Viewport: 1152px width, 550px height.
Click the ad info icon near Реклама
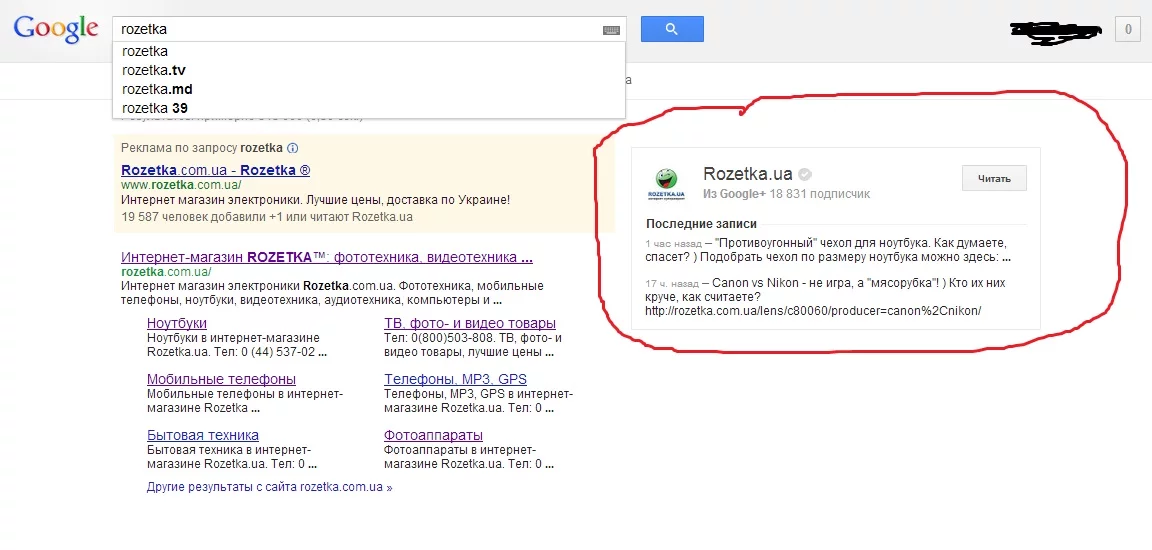click(292, 148)
